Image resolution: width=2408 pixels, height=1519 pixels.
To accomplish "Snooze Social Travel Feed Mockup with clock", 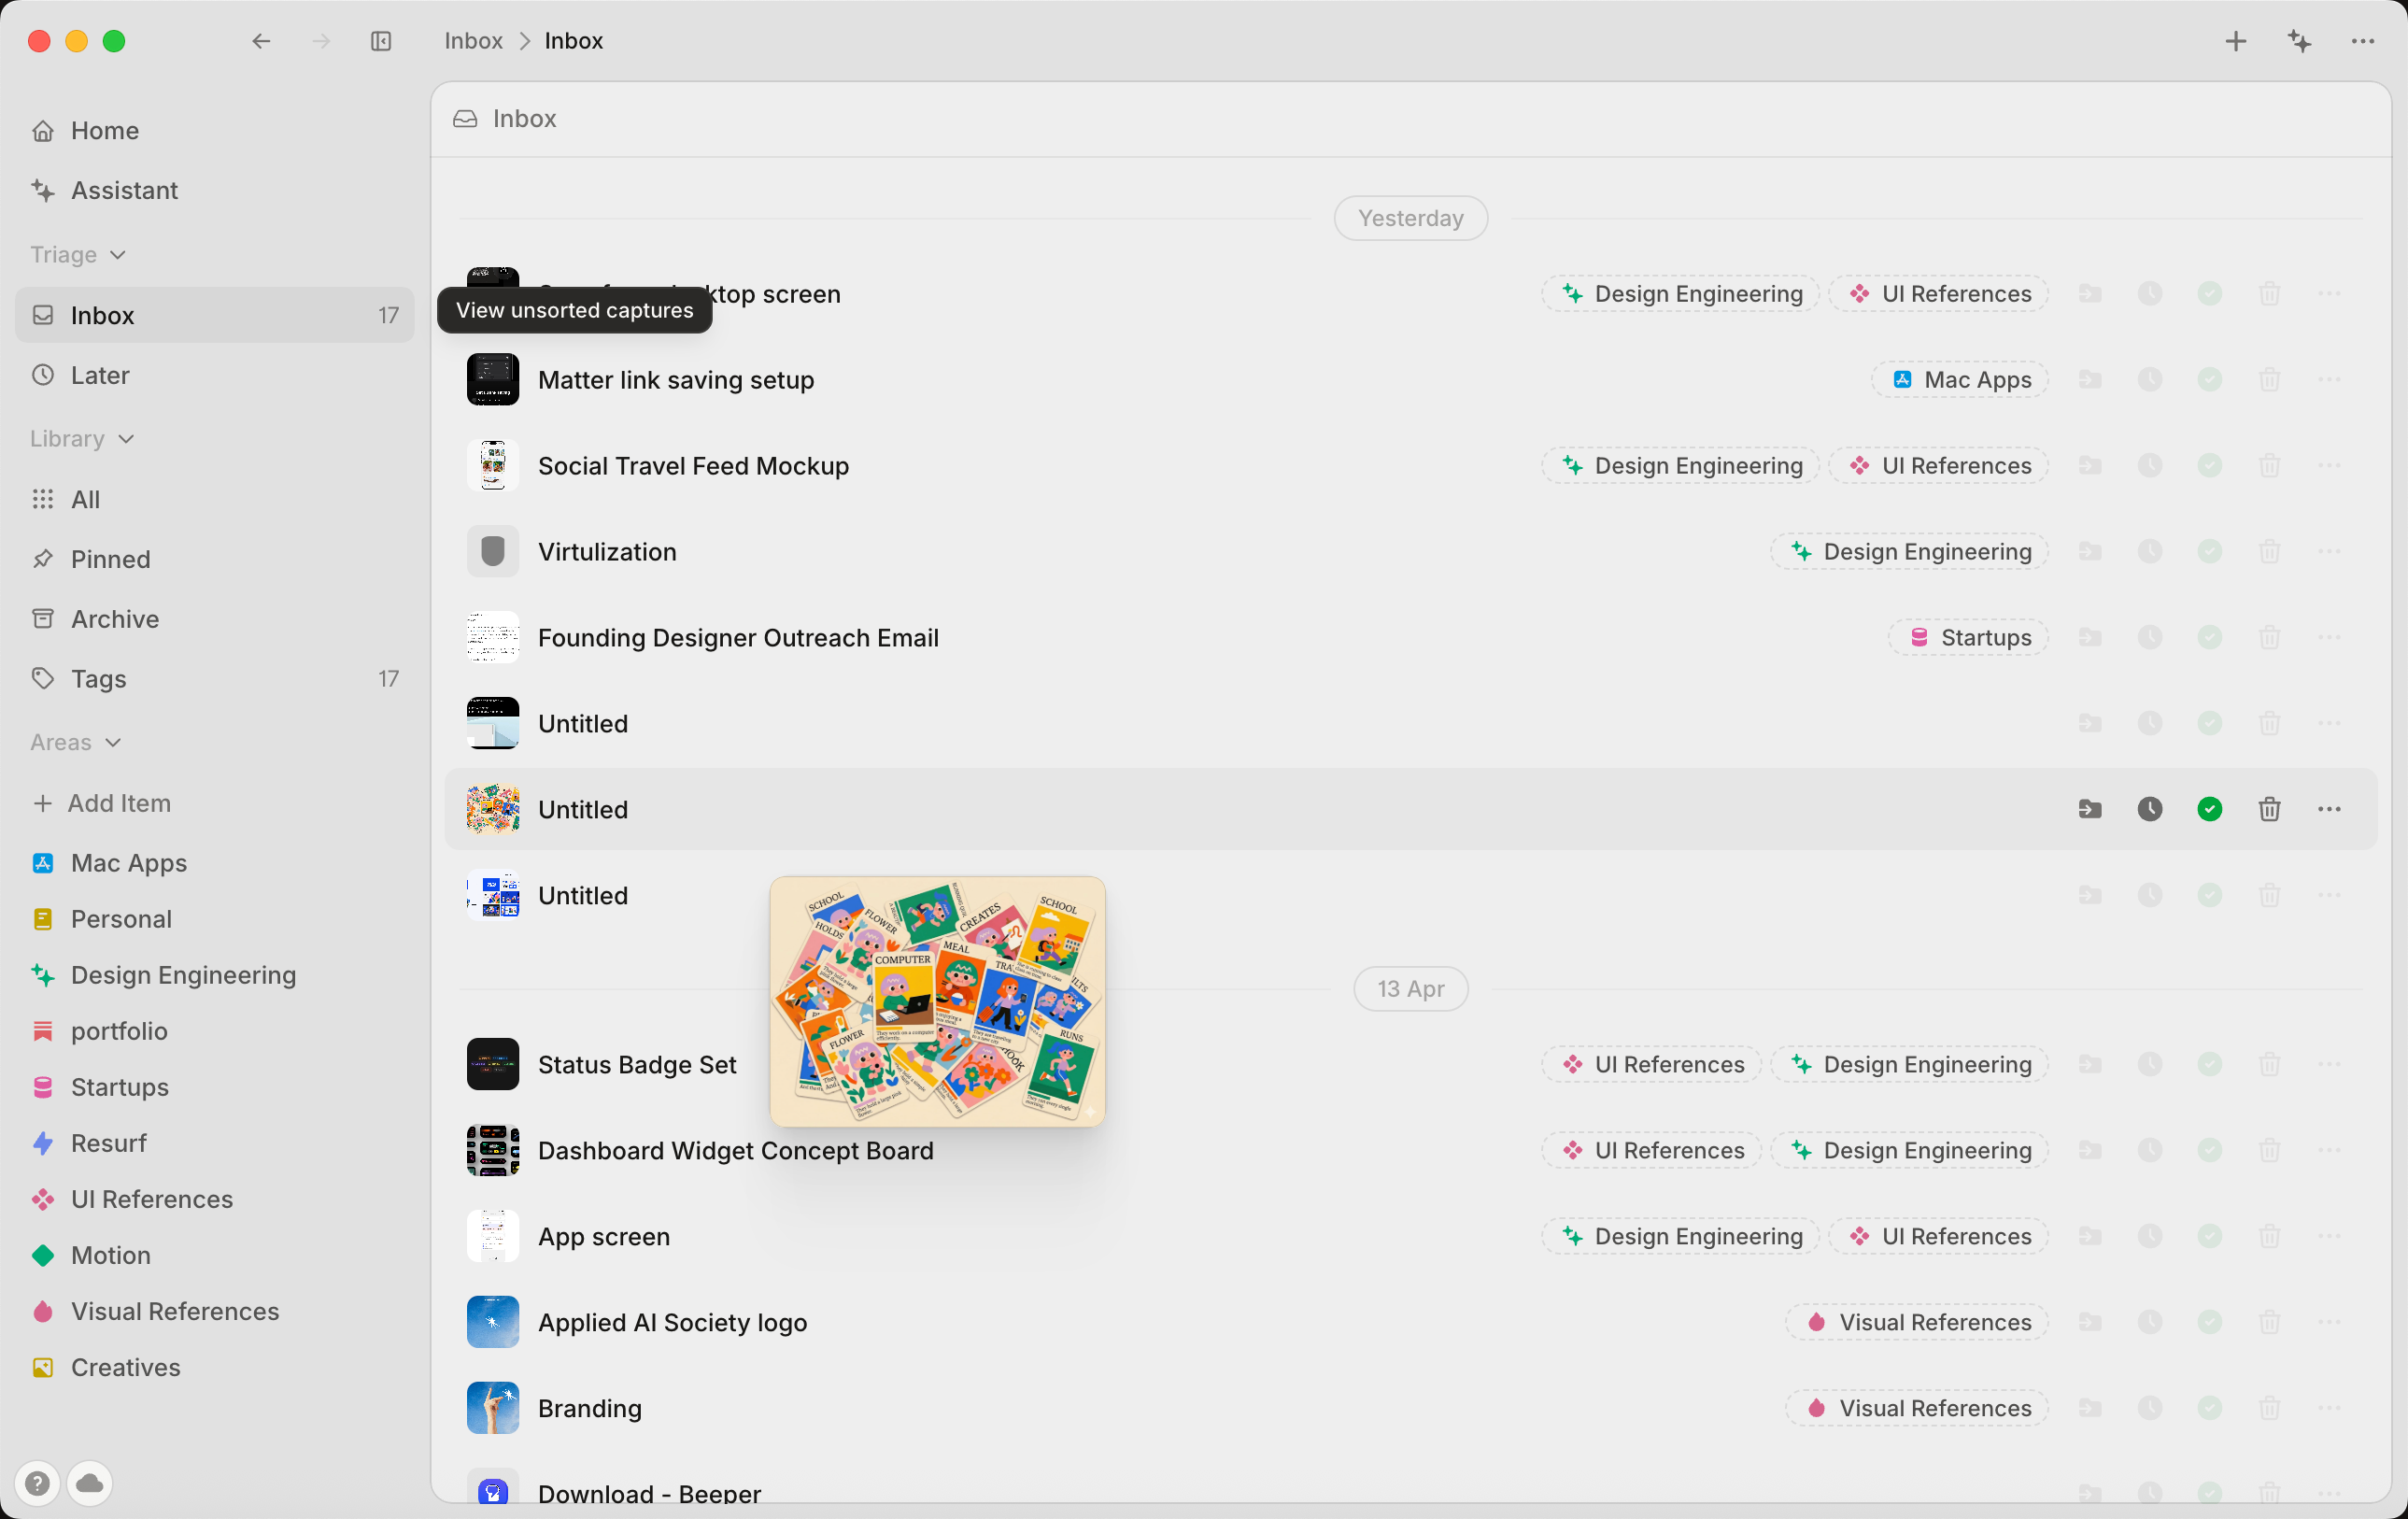I will [2150, 465].
